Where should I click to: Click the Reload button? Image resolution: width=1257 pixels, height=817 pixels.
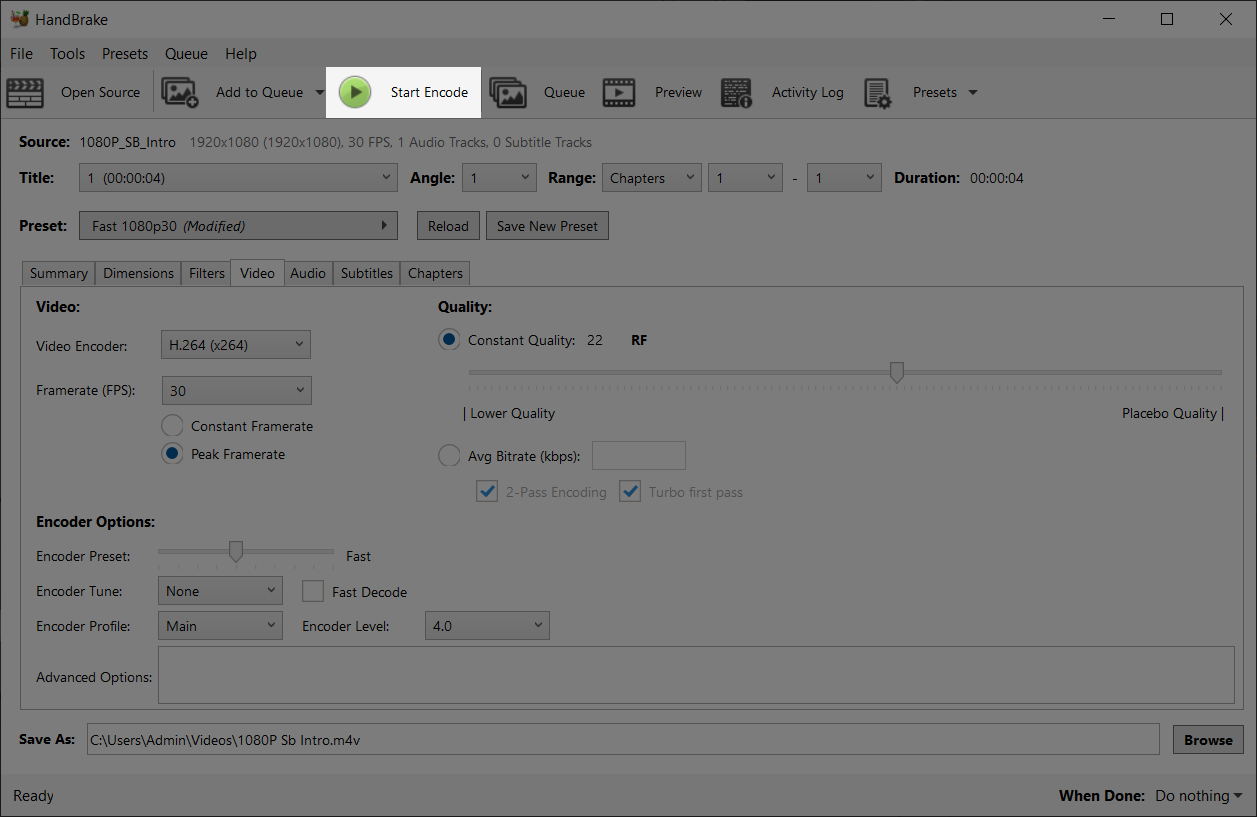[x=448, y=226]
